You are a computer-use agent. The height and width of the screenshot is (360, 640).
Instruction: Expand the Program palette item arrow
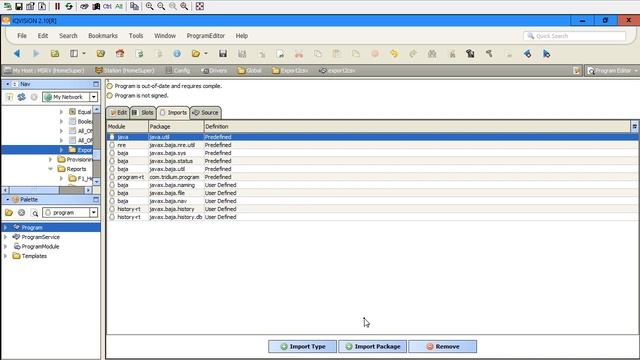5,227
